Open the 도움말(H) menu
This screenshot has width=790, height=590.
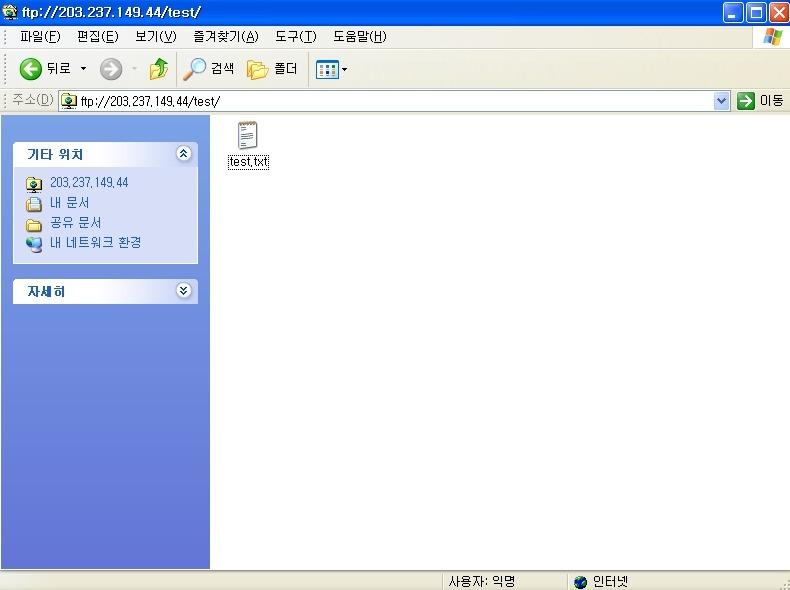pos(360,36)
